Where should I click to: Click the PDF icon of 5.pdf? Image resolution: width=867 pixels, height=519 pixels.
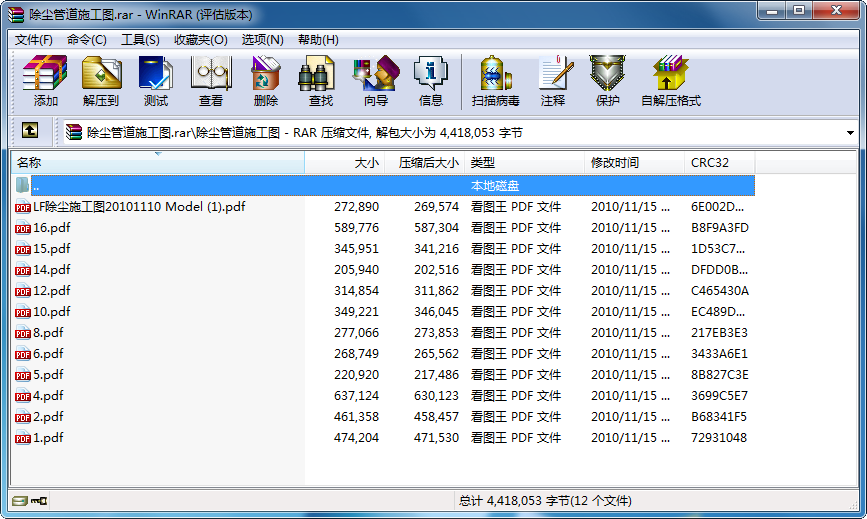[23, 375]
